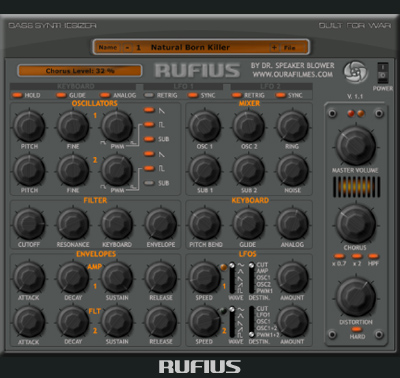Image resolution: width=400 pixels, height=378 pixels.
Task: Select previous preset with minus button
Action: click(x=127, y=48)
